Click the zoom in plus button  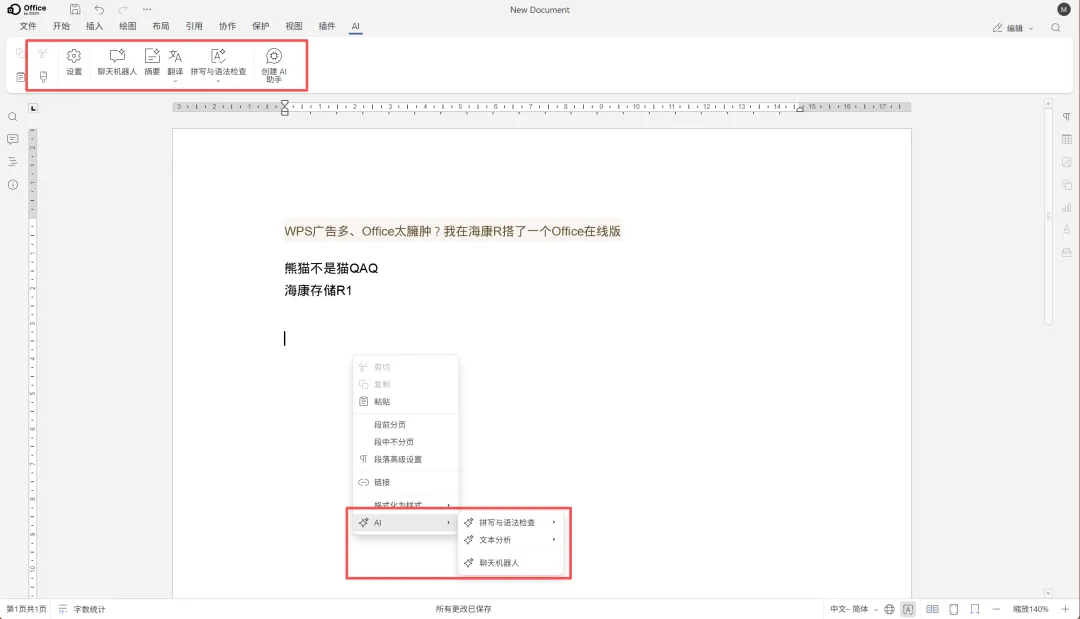1065,609
